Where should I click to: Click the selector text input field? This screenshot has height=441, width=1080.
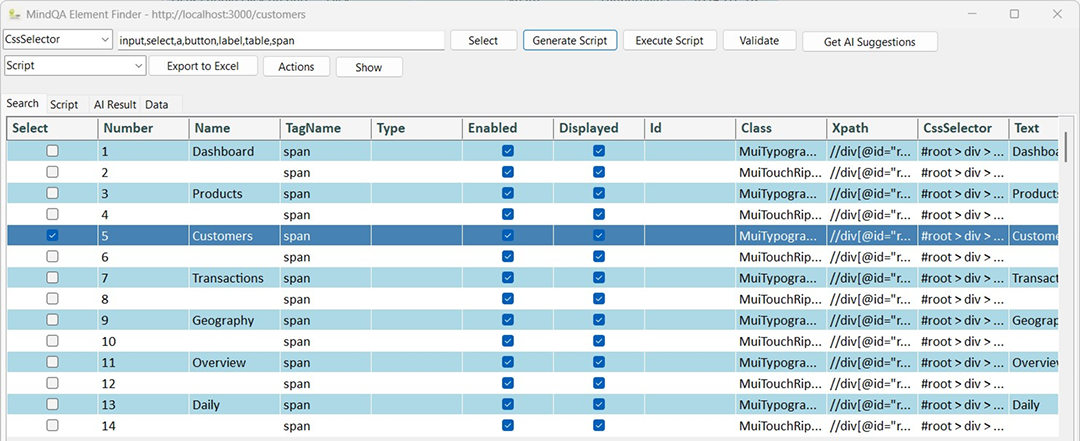pyautogui.click(x=280, y=41)
